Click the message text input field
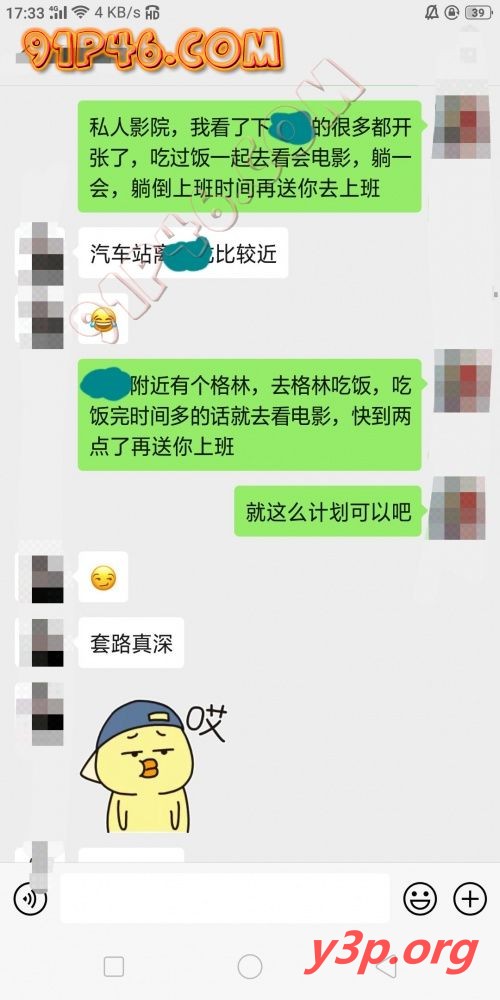Viewport: 500px width, 1000px height. 225,898
